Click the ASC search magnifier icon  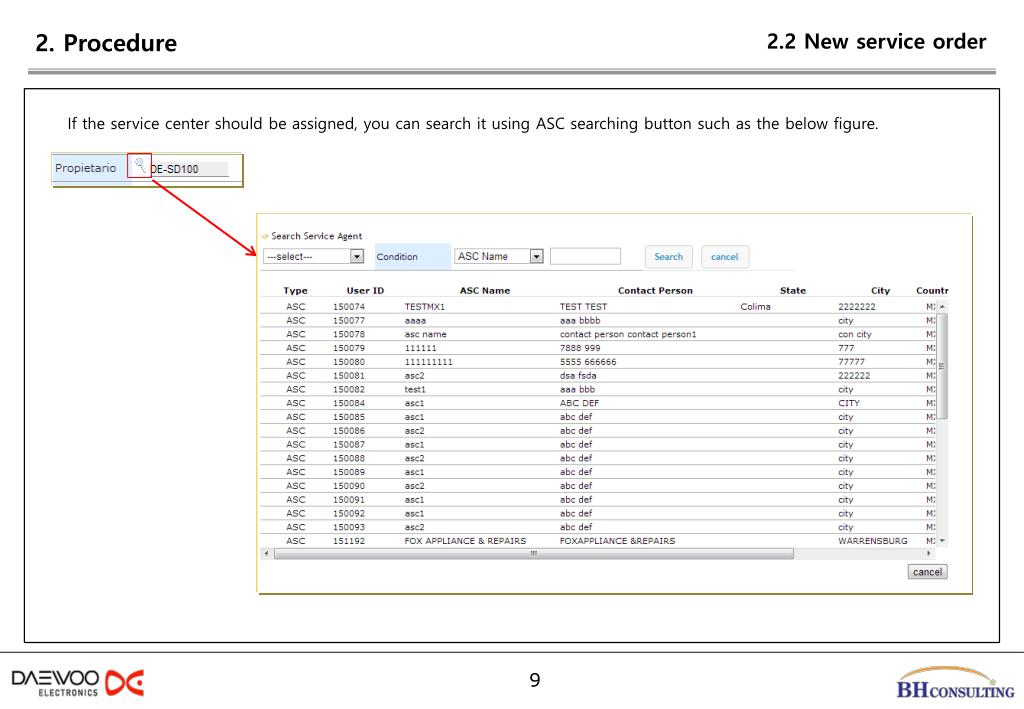[x=140, y=166]
